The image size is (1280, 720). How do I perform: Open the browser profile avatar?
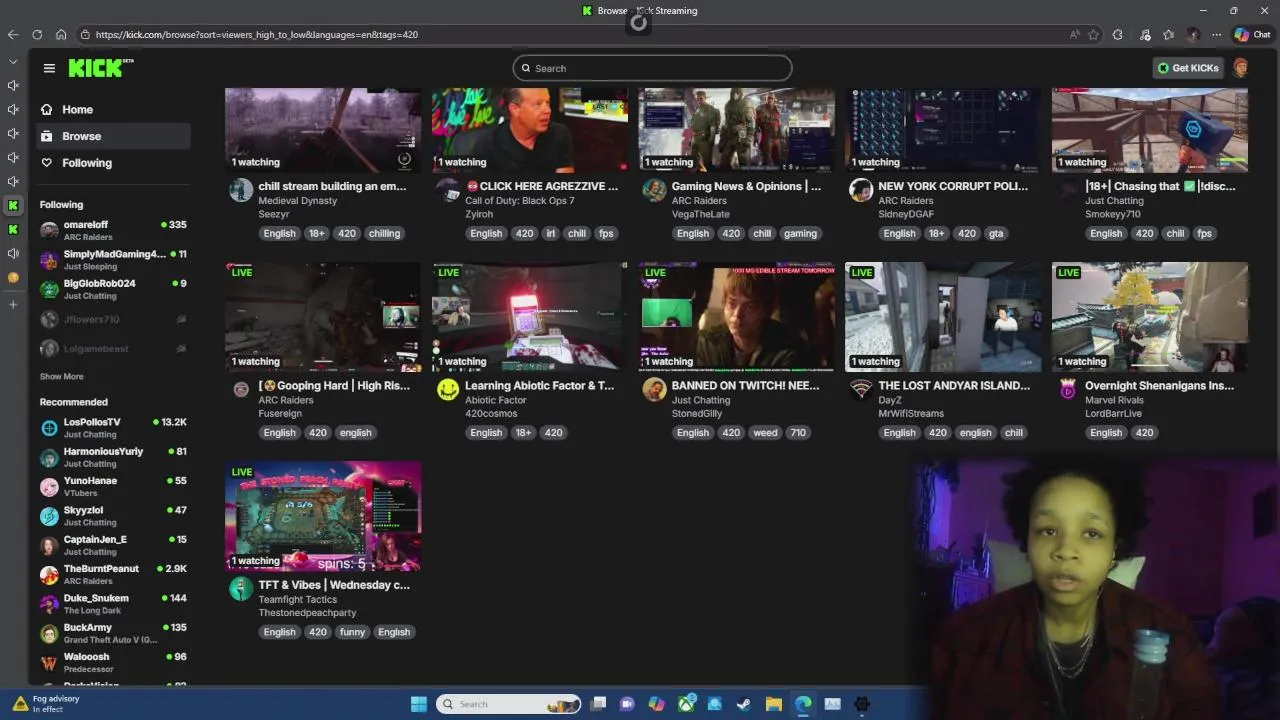click(x=1192, y=34)
